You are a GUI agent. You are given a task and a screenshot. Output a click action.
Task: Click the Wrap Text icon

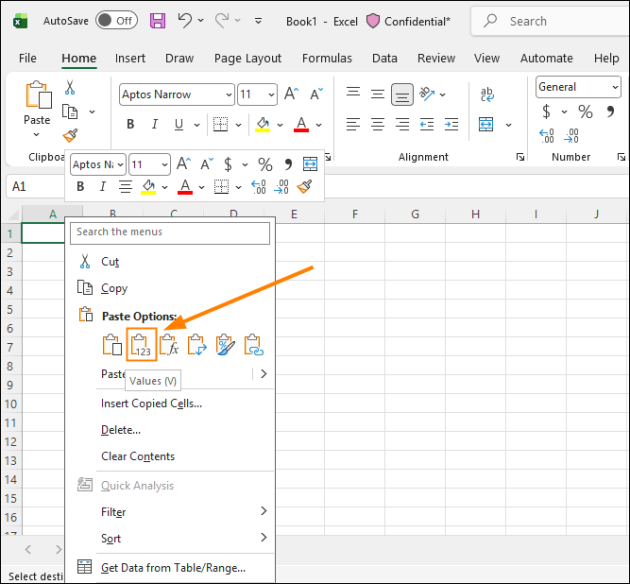coord(487,94)
